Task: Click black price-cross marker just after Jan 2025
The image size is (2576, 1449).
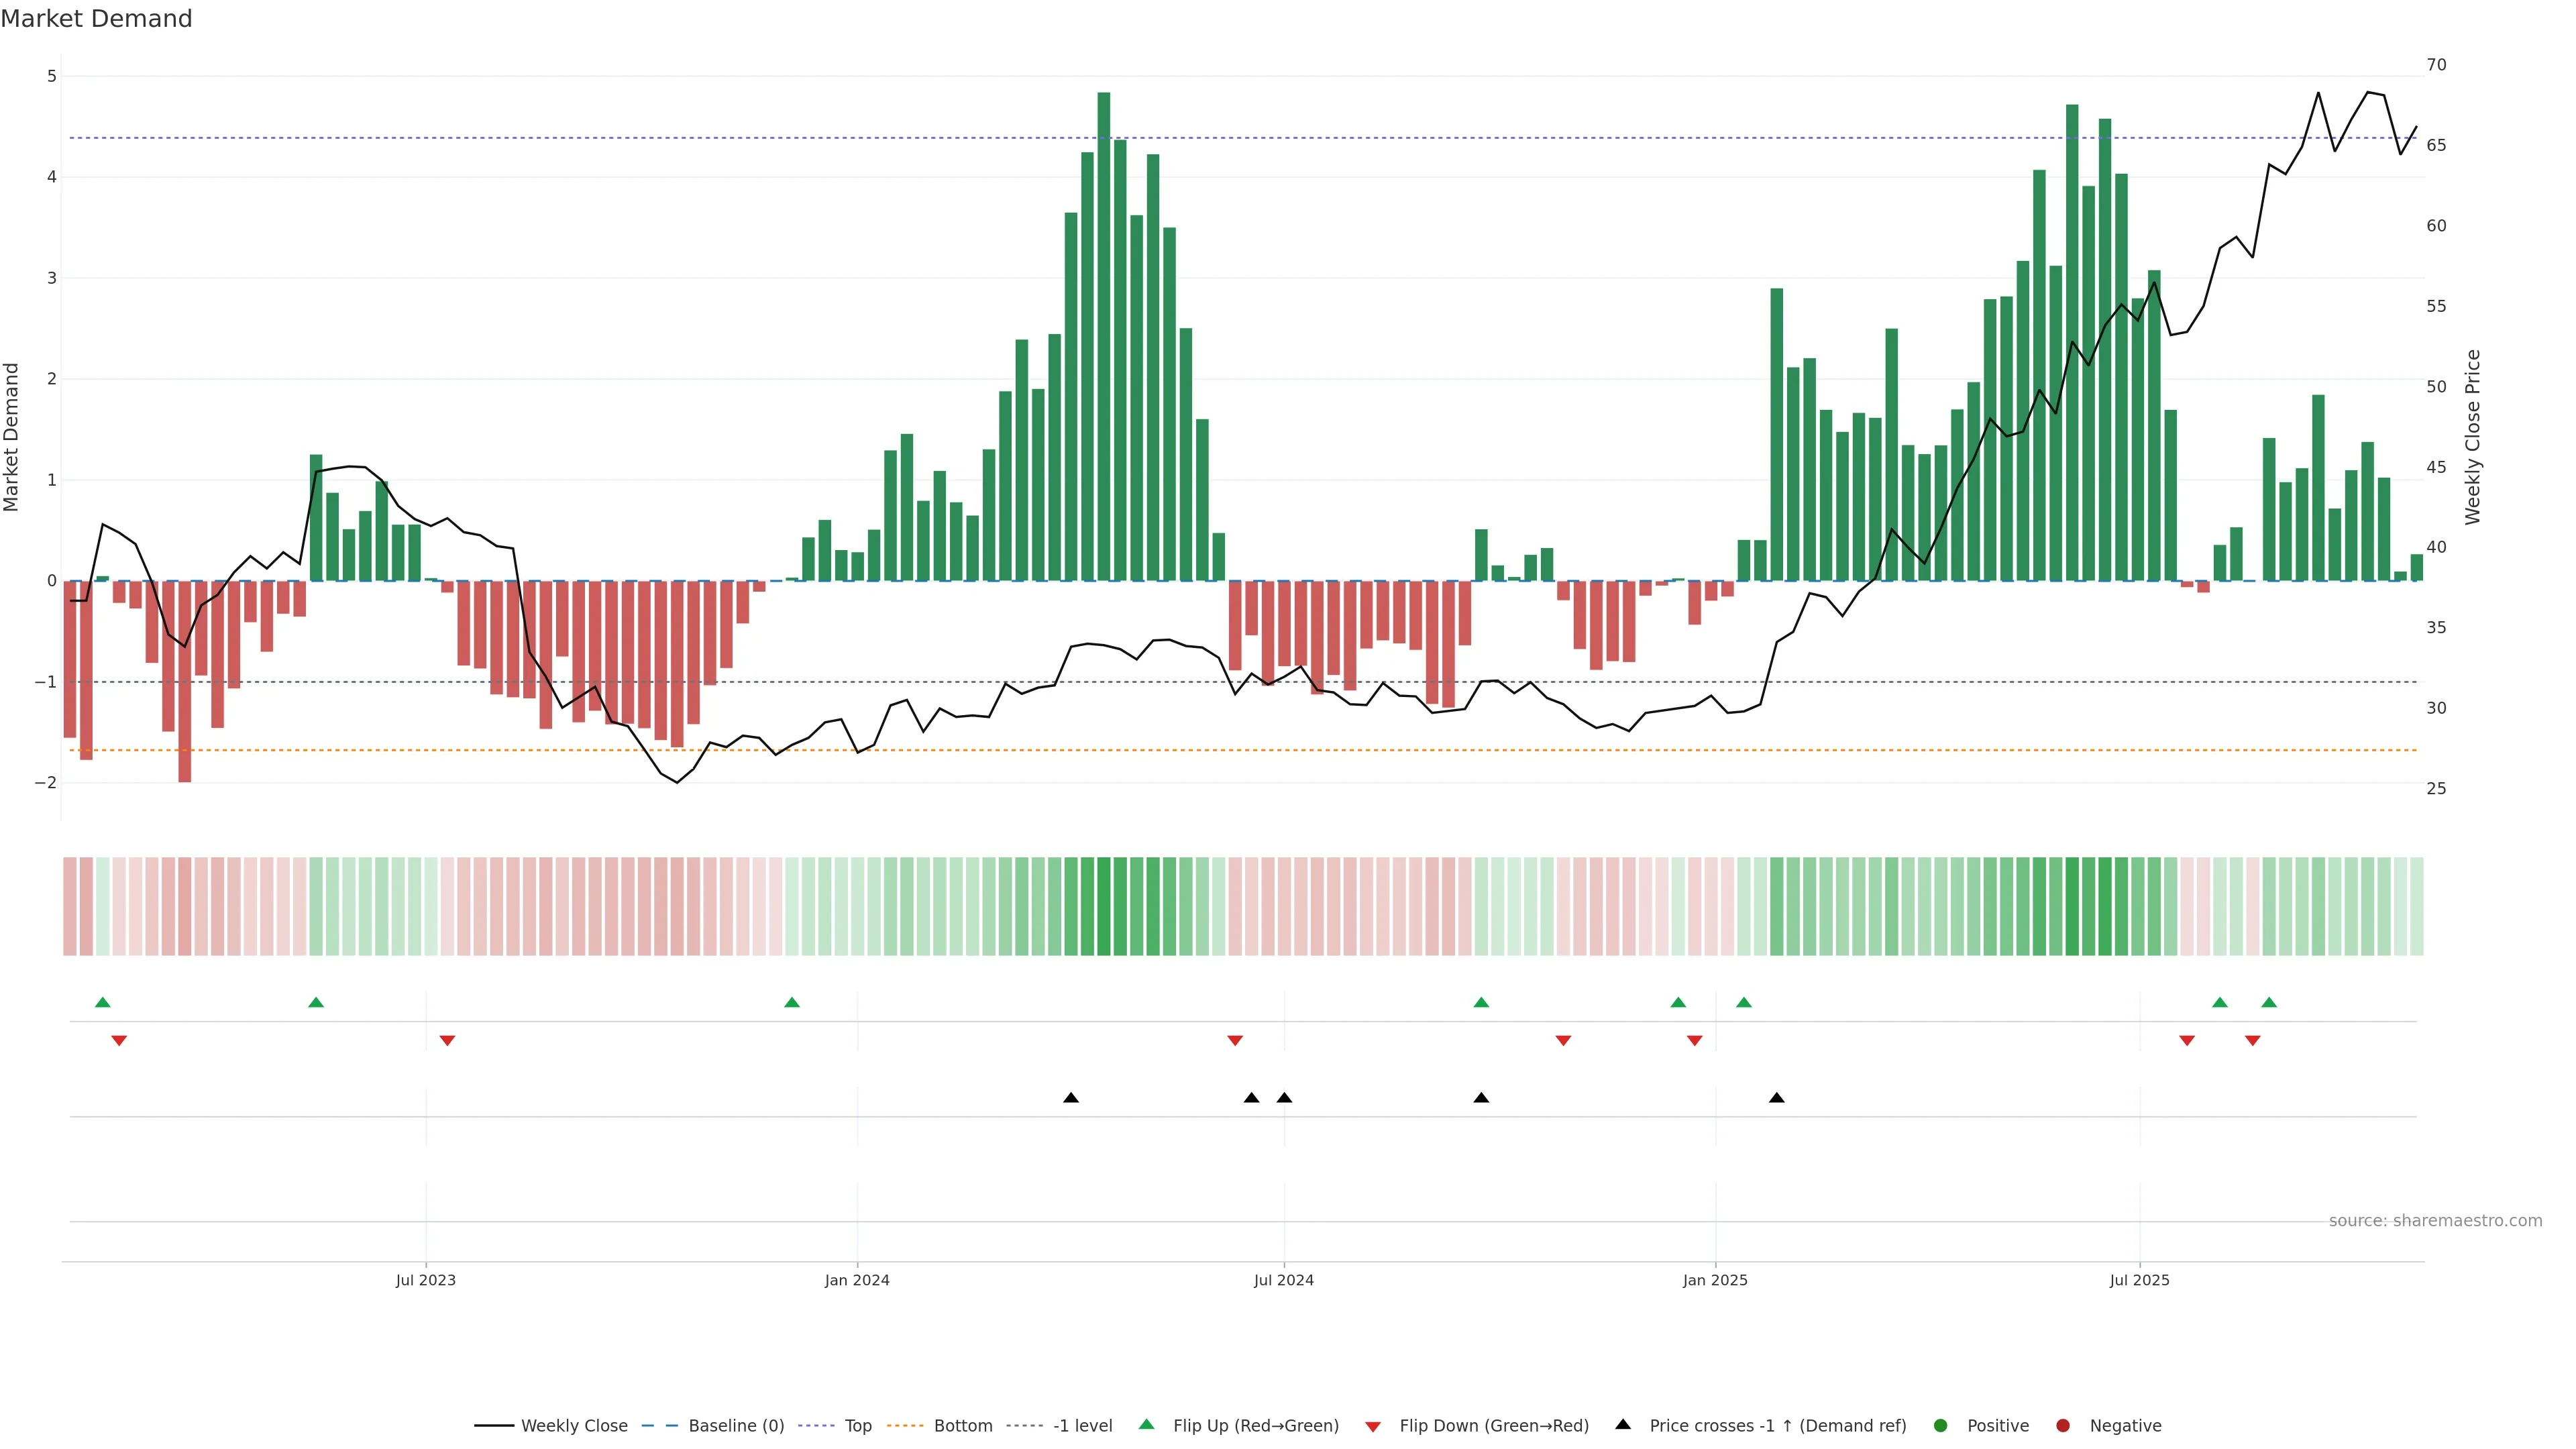Action: pos(1776,1098)
